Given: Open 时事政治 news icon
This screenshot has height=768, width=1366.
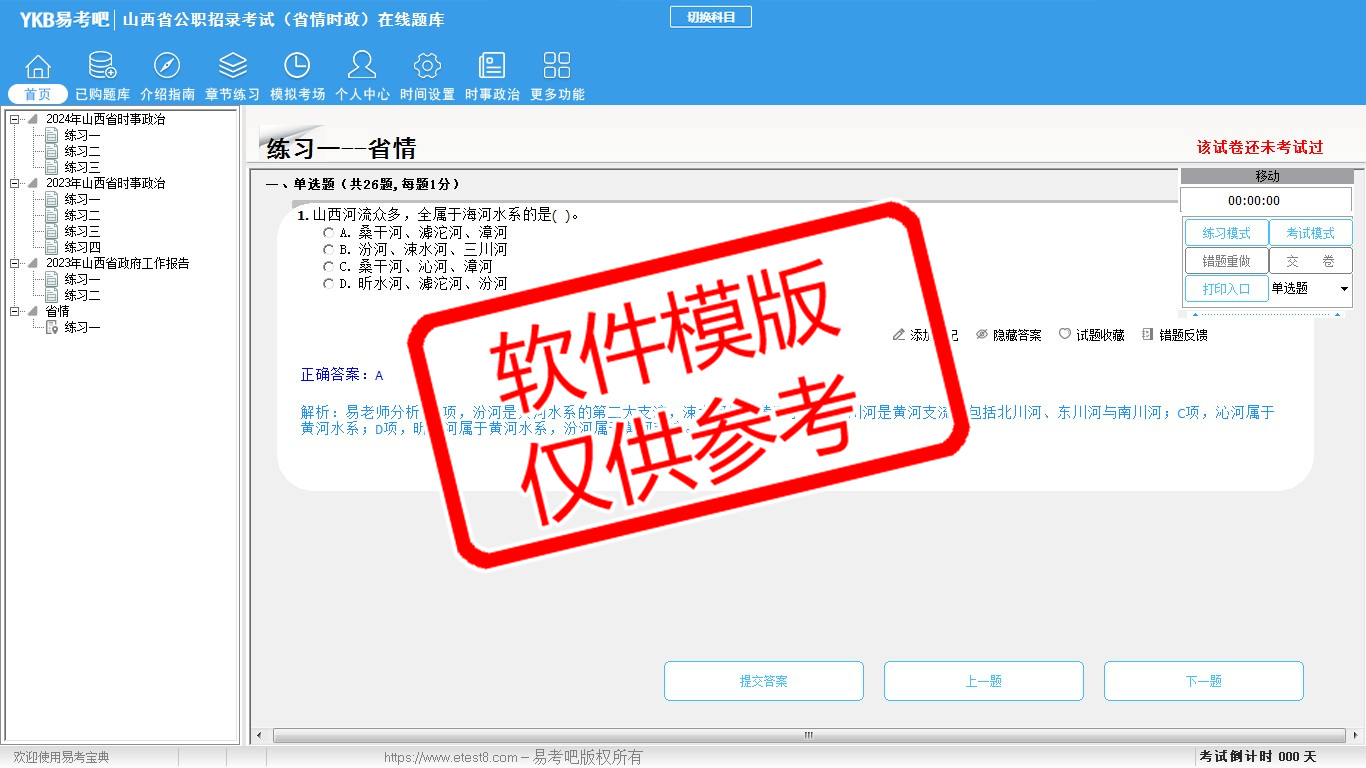Looking at the screenshot, I should click(x=492, y=67).
